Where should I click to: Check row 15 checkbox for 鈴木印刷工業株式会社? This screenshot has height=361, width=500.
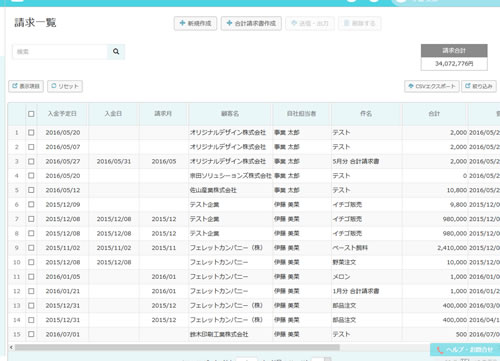(31, 334)
